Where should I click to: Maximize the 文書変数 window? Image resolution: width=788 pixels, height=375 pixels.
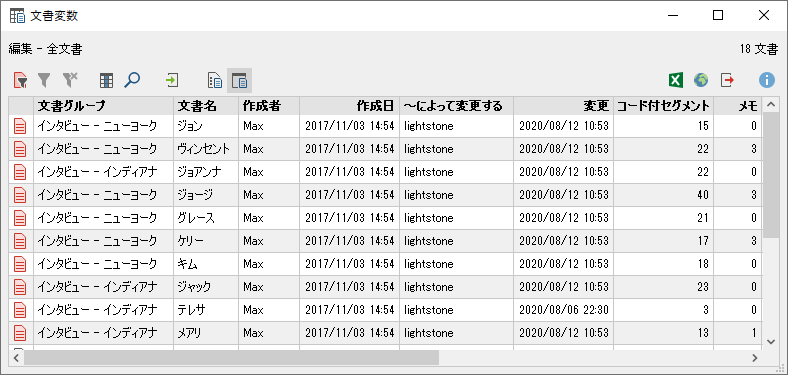(x=718, y=16)
